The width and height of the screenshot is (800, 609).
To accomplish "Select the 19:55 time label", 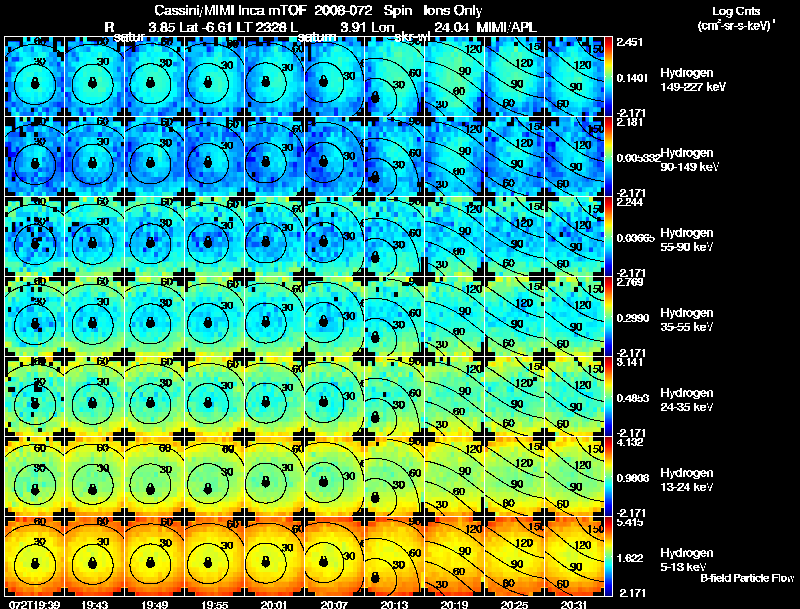I will [215, 604].
